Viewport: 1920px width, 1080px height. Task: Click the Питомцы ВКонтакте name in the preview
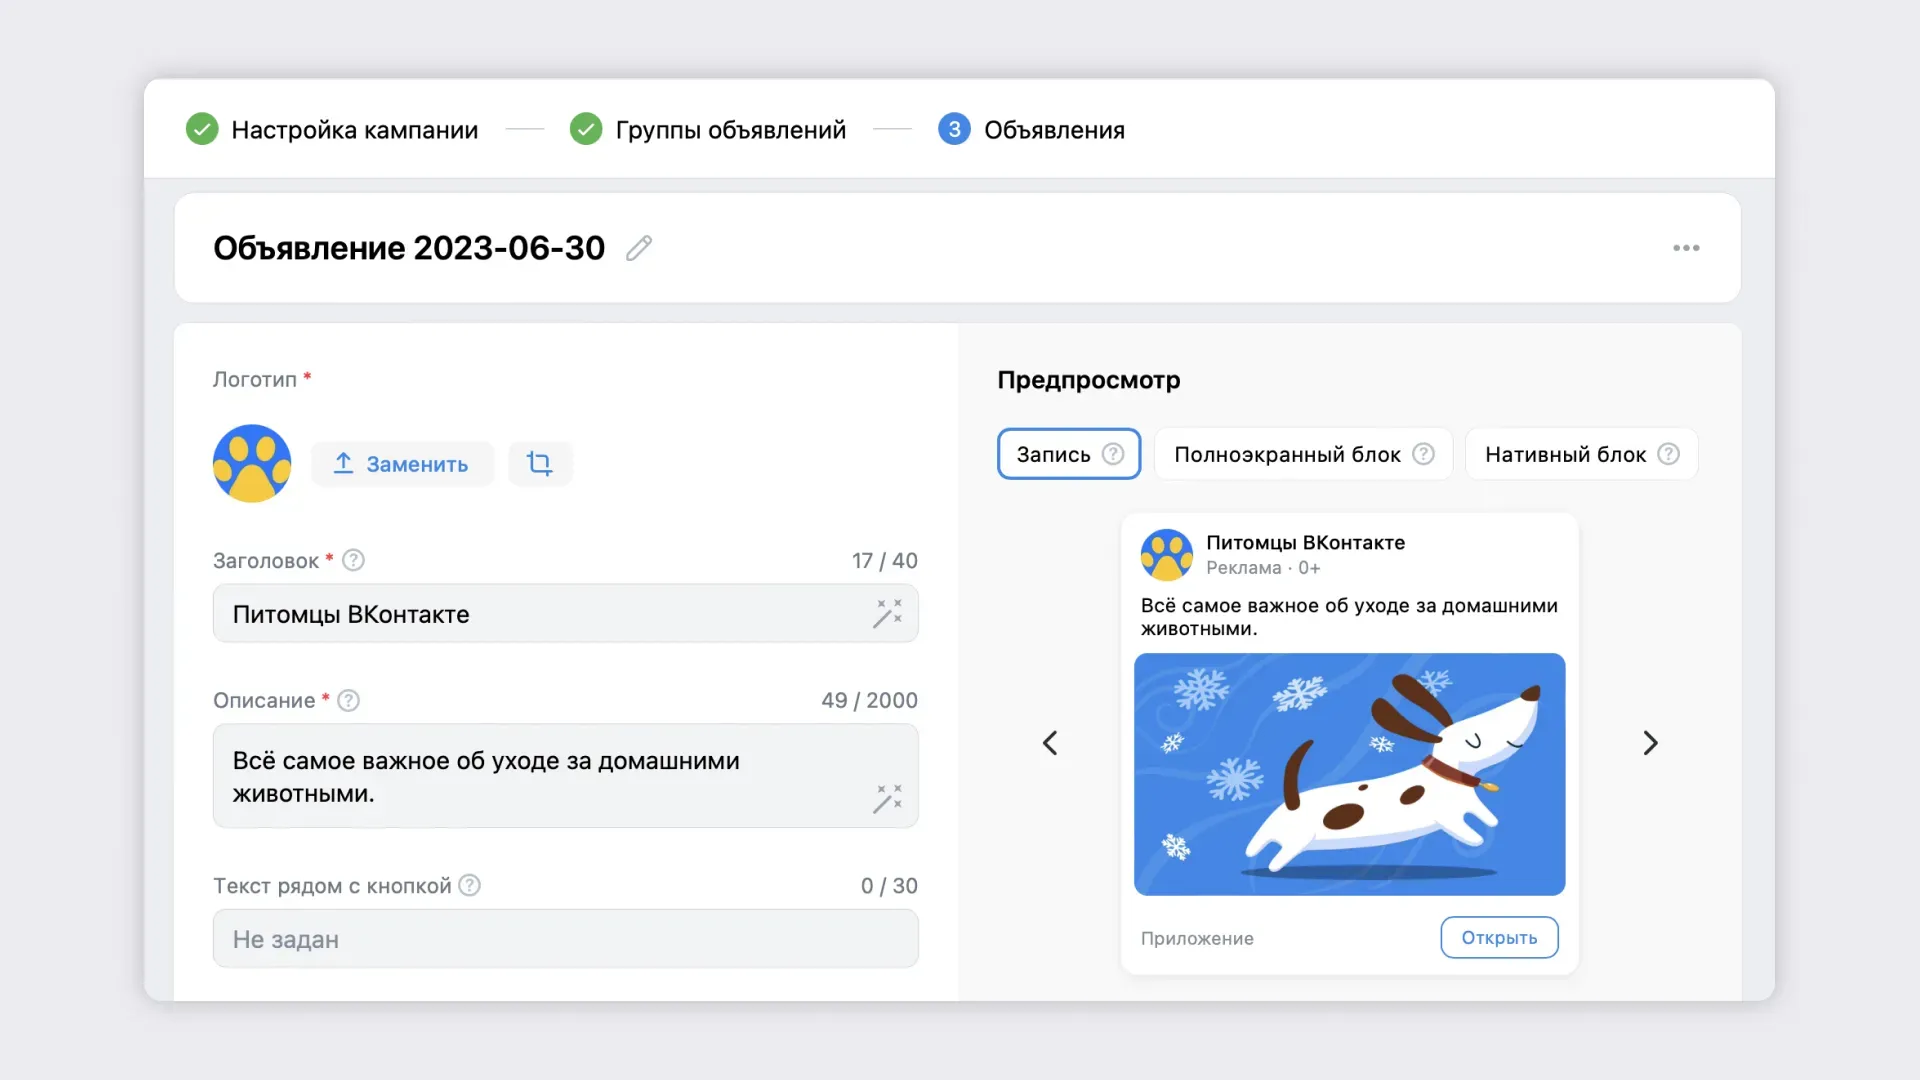pyautogui.click(x=1305, y=542)
